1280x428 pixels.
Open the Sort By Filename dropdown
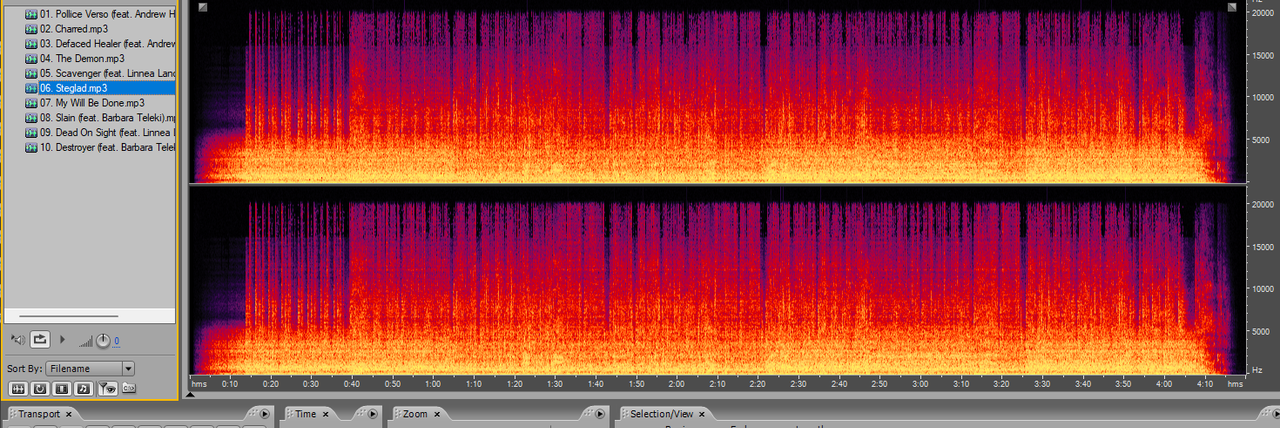(89, 369)
